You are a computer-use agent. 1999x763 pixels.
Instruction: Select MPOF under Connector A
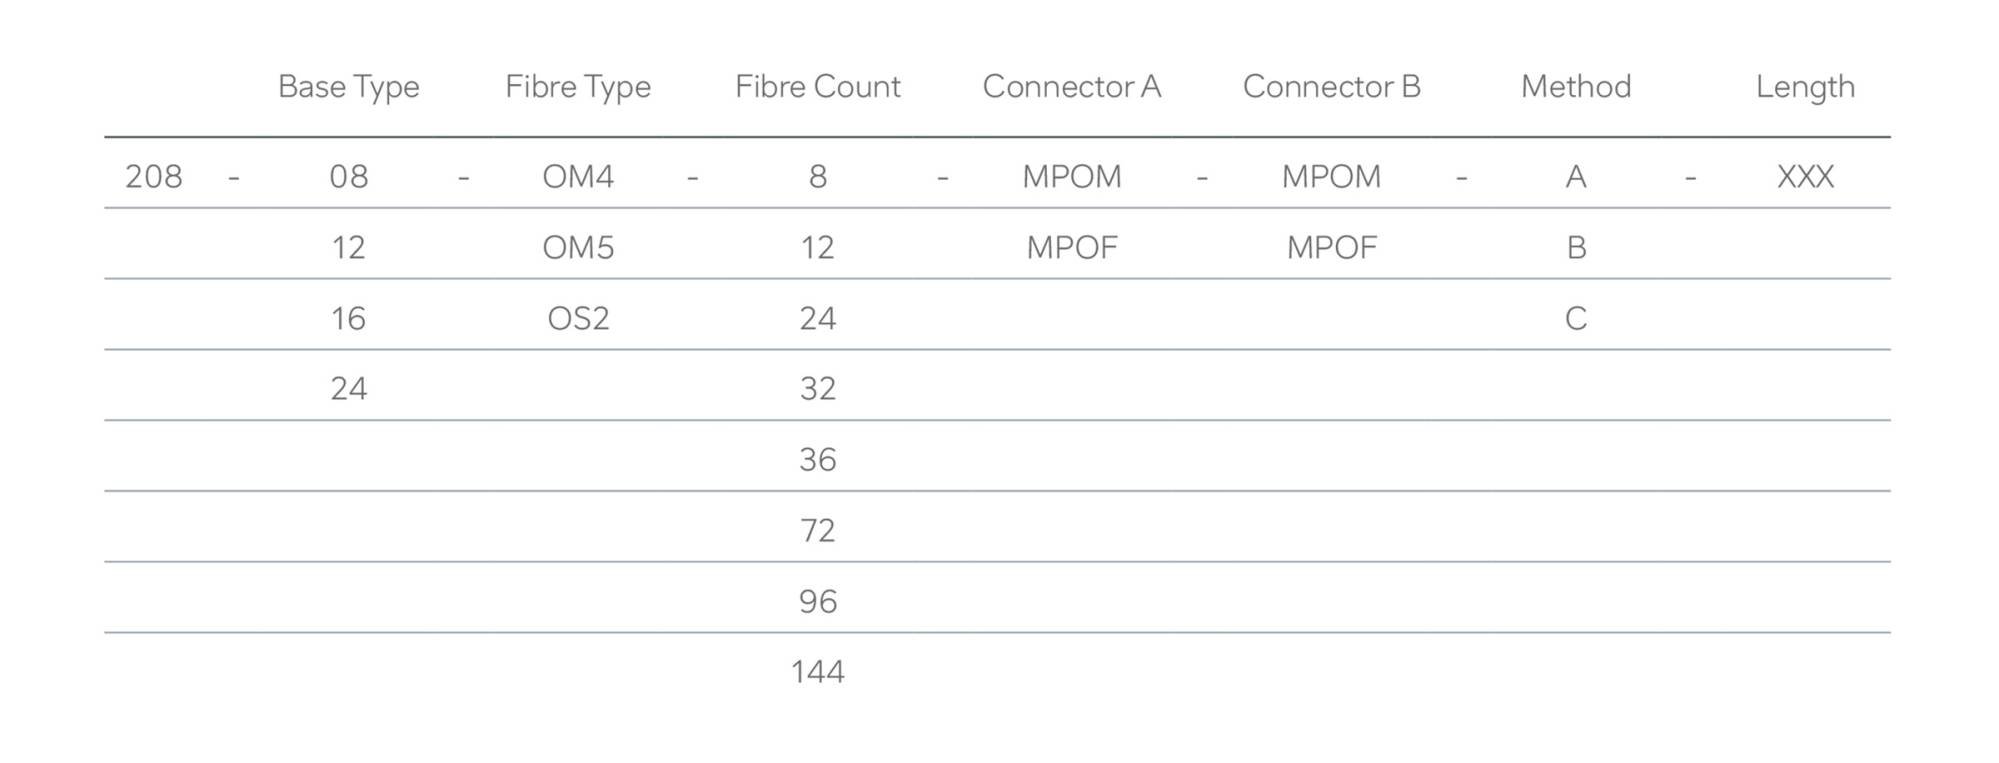[x=1071, y=247]
